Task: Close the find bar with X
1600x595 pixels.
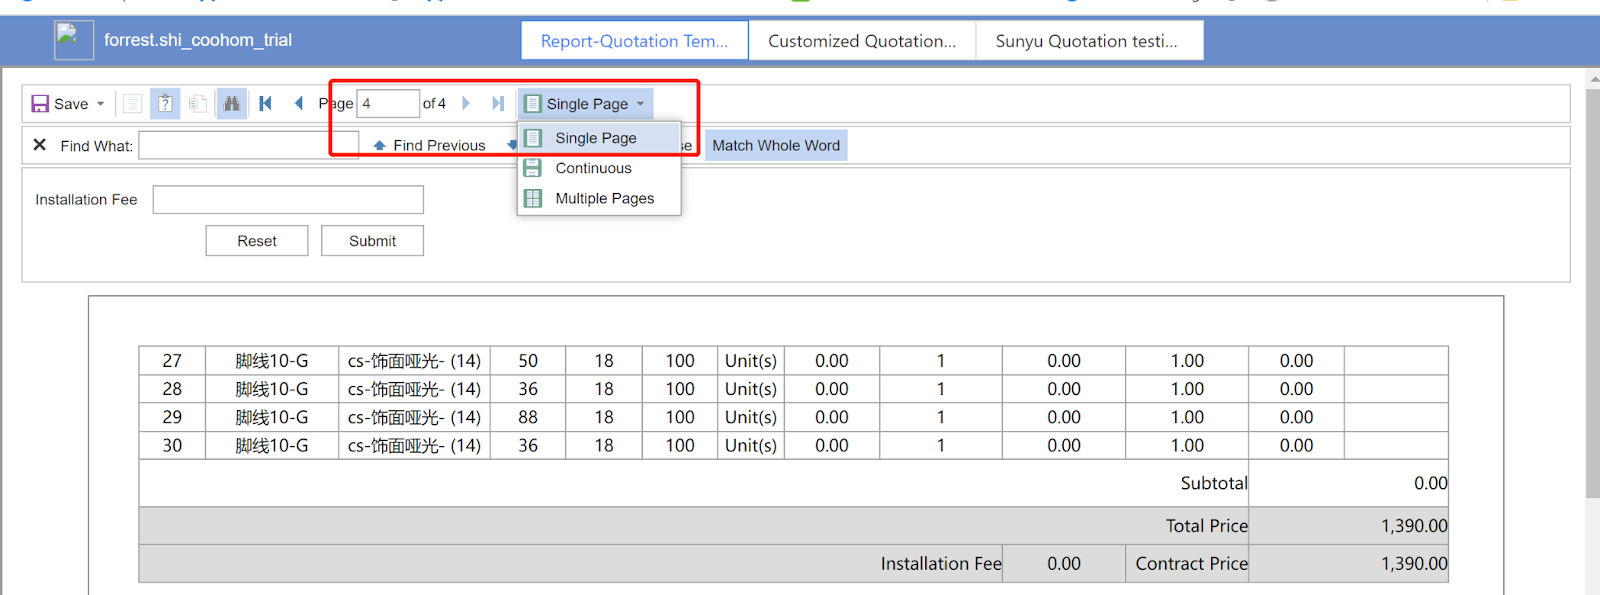Action: tap(40, 145)
